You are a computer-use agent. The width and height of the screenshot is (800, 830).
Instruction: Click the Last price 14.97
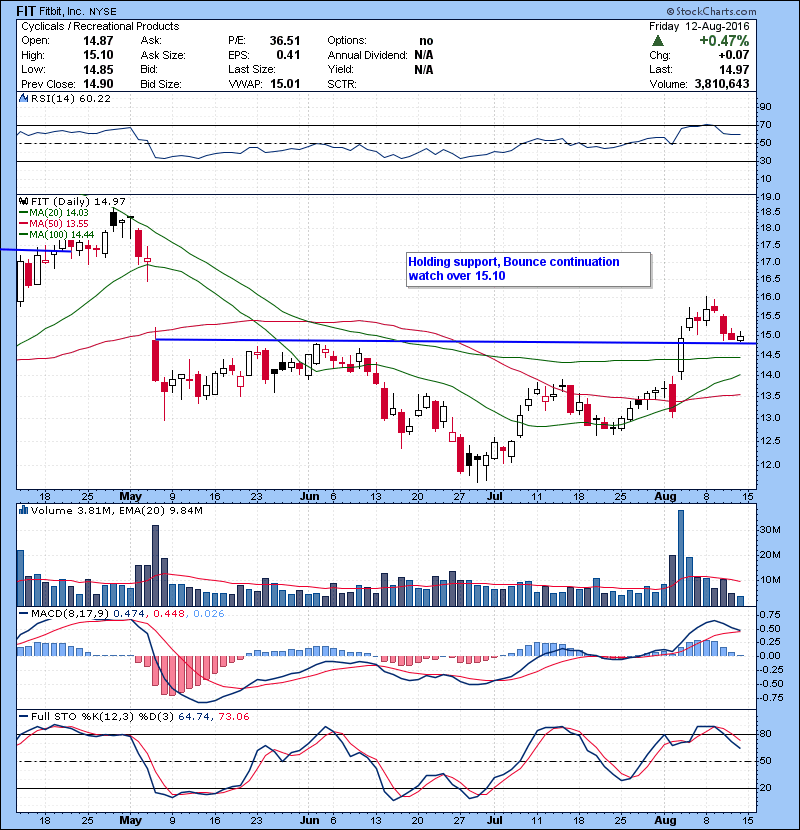pos(734,69)
